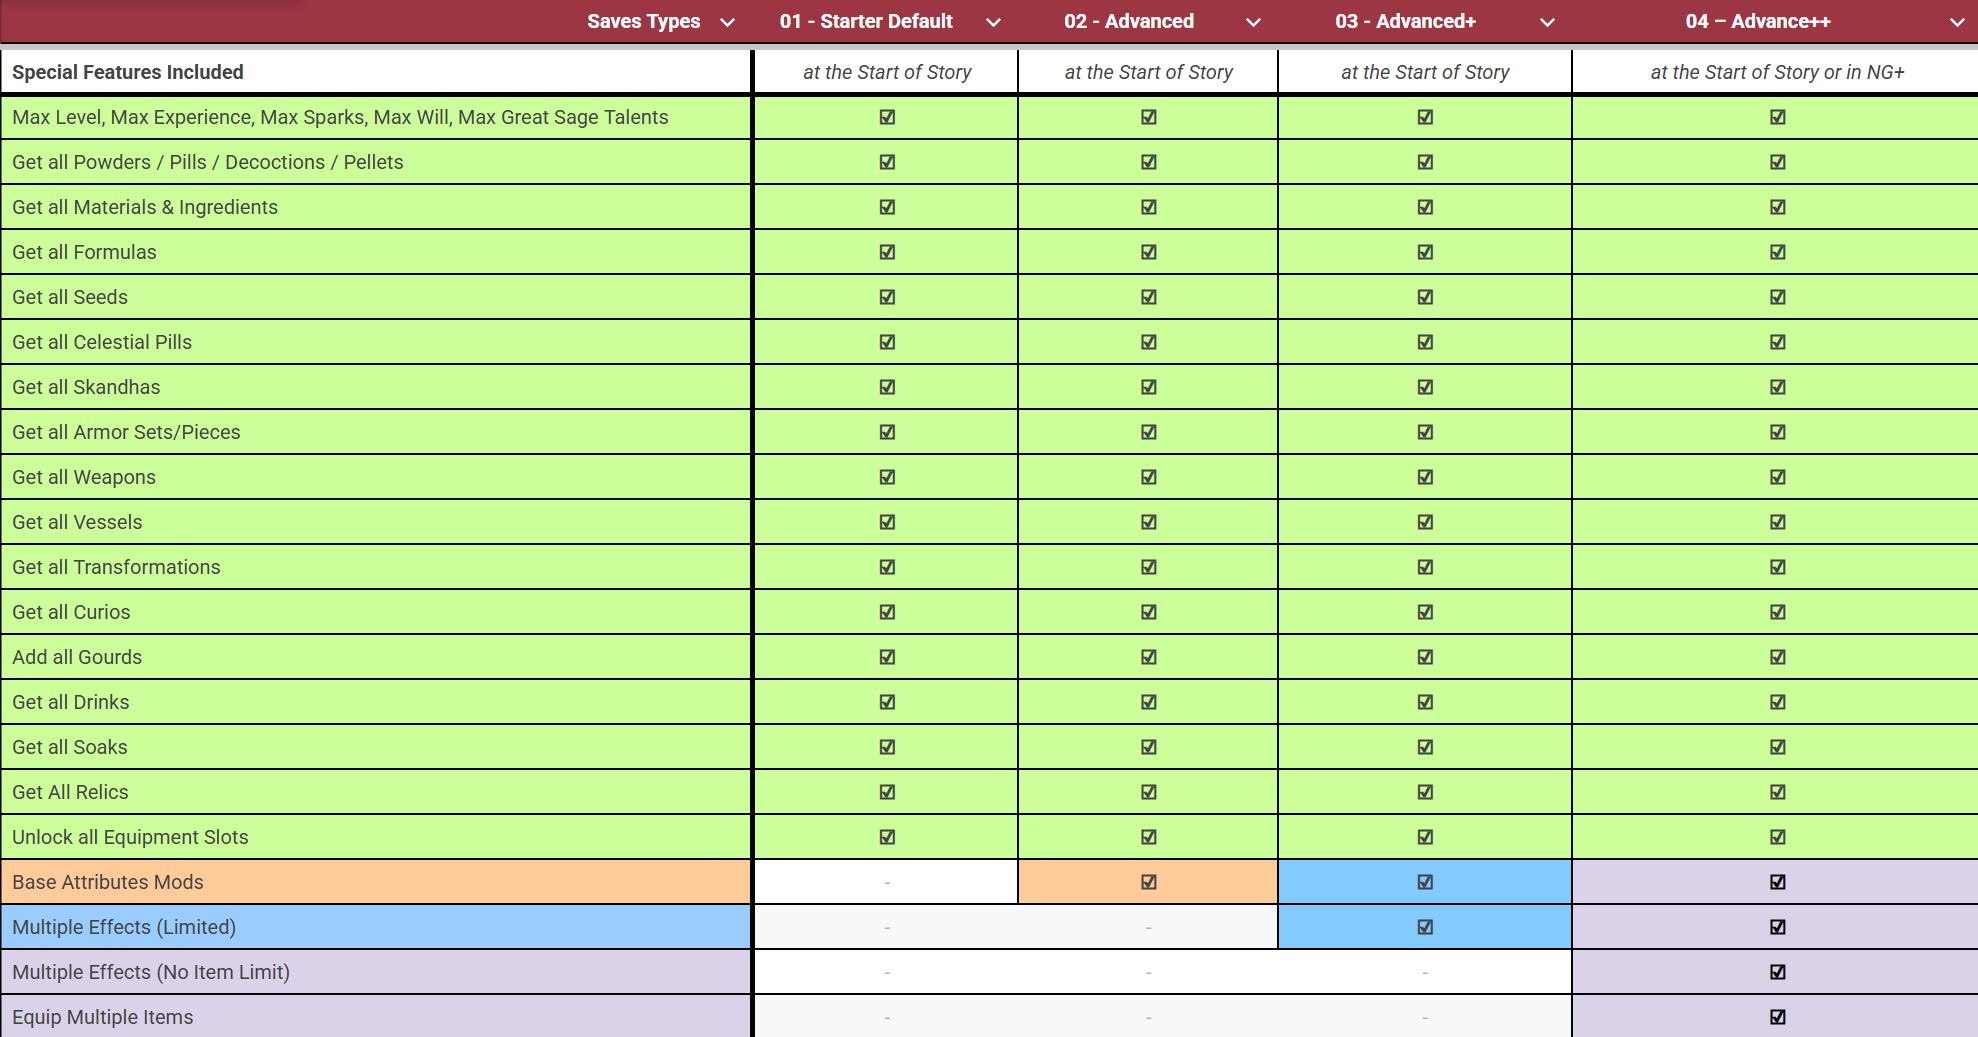Toggle Advance++ checkbox for Equip Multiple Items

(1777, 1017)
